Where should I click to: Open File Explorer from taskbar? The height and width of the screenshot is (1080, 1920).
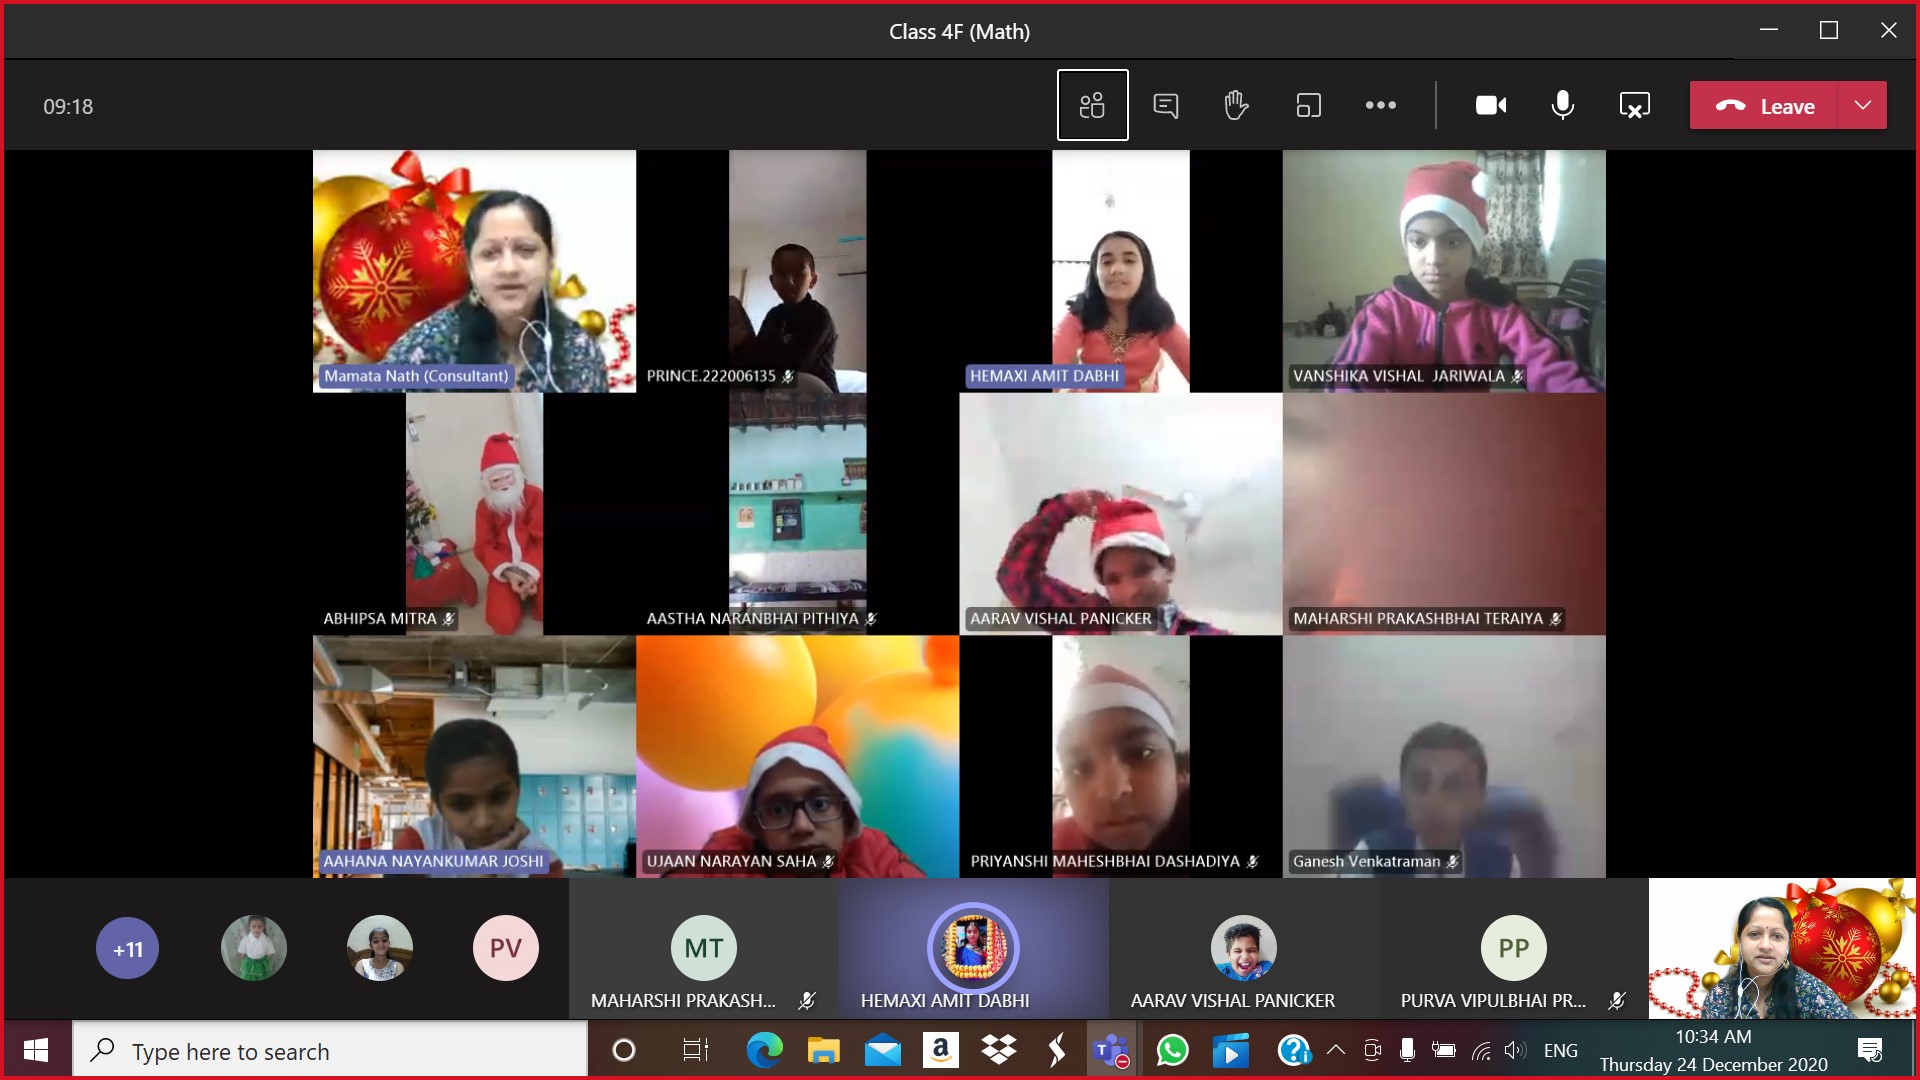tap(824, 1050)
